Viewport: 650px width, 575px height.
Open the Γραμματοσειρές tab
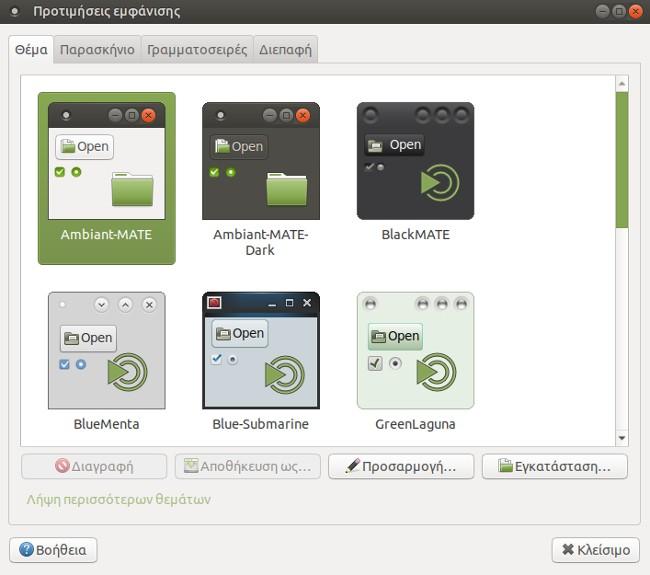point(197,50)
